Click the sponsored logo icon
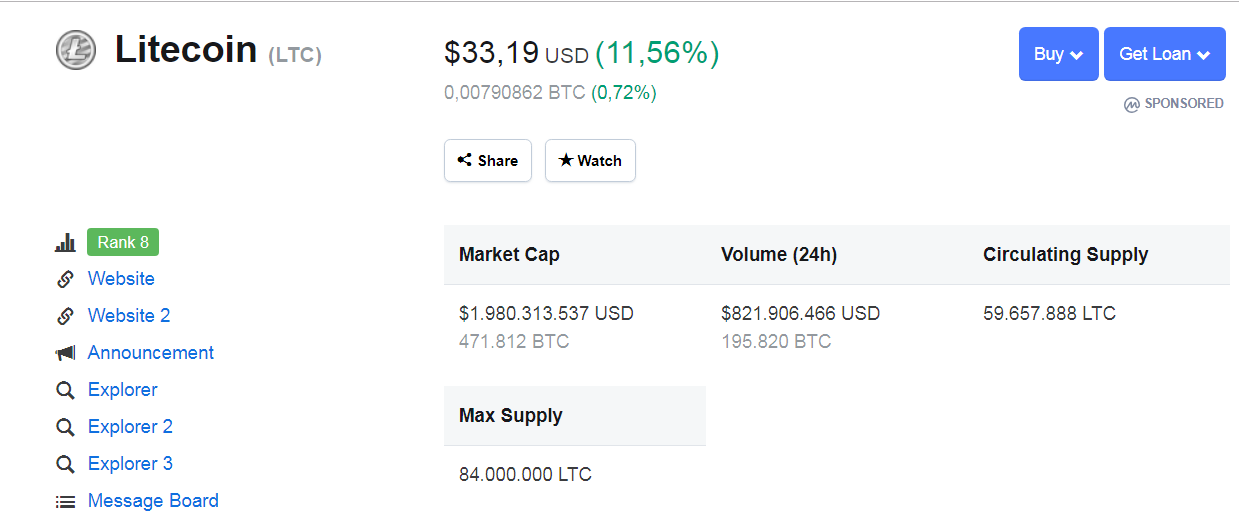1239x525 pixels. pos(1132,104)
